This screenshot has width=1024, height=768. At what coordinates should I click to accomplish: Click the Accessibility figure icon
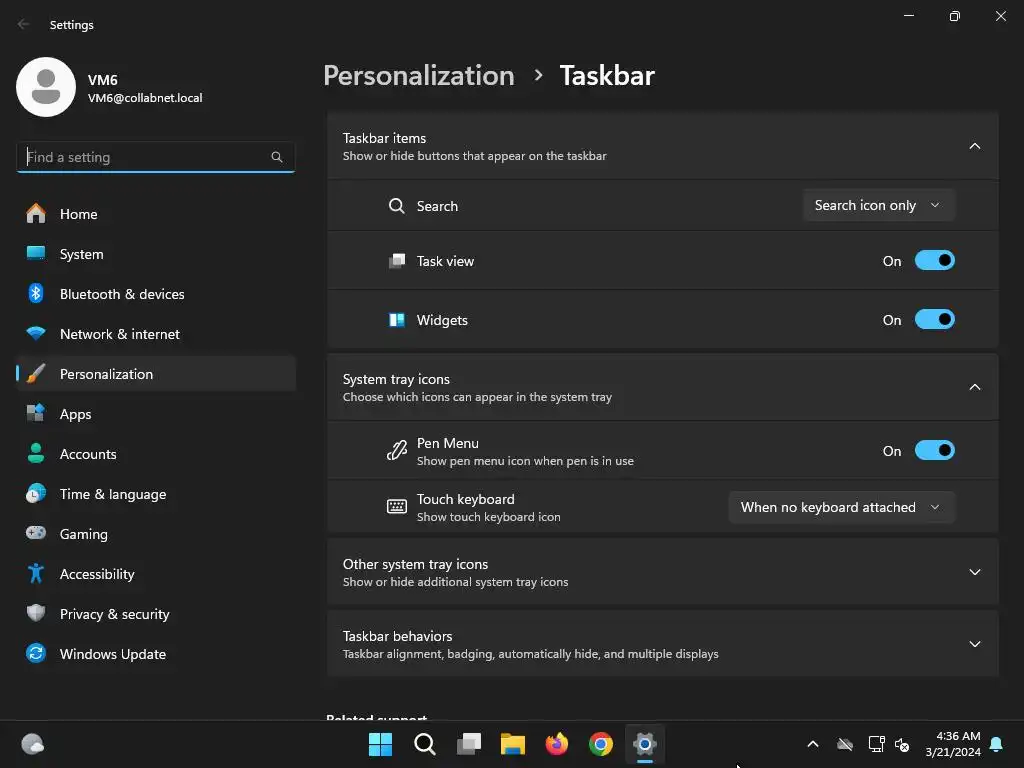(36, 573)
